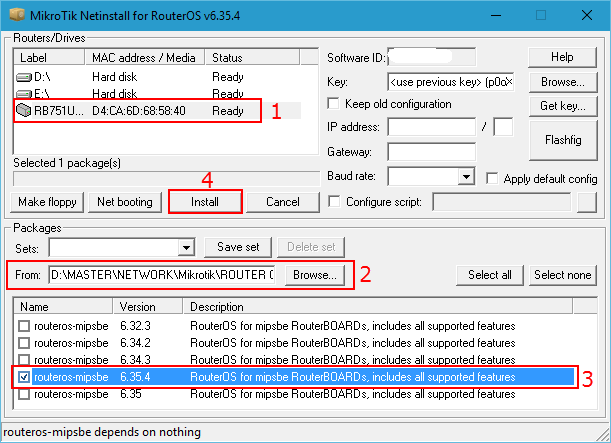Click the Netinstall package icon in title bar
The image size is (611, 443).
click(16, 15)
